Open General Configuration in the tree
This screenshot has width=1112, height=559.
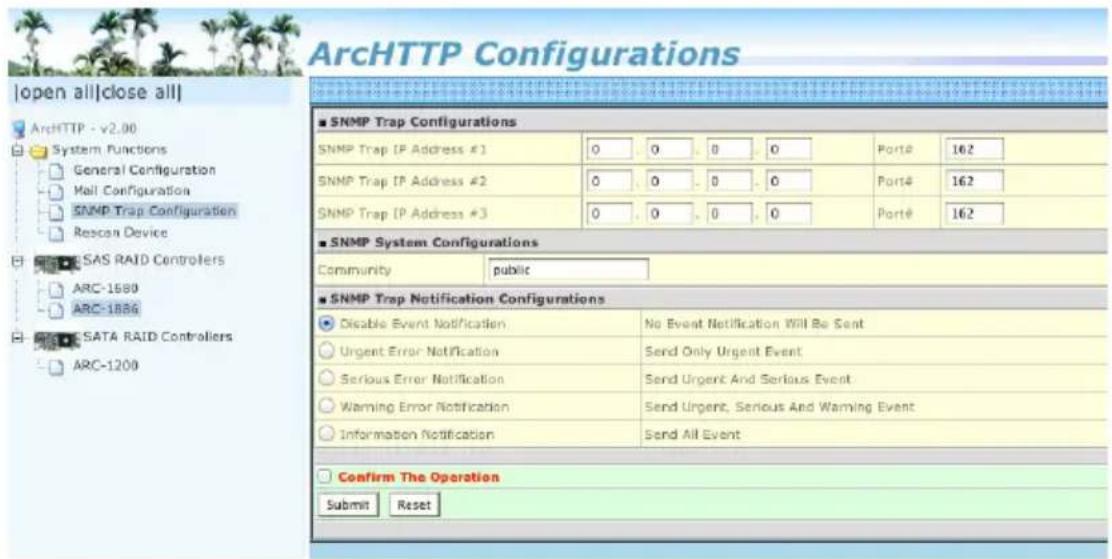point(145,170)
